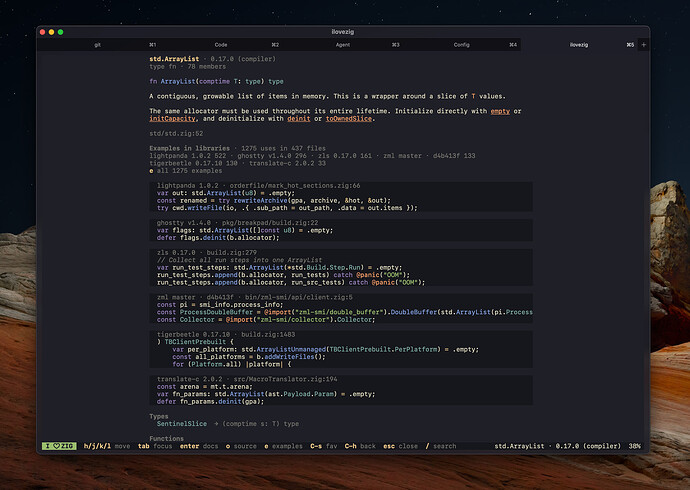This screenshot has width=690, height=490.
Task: Click the search hint in status bar
Action: pos(440,446)
